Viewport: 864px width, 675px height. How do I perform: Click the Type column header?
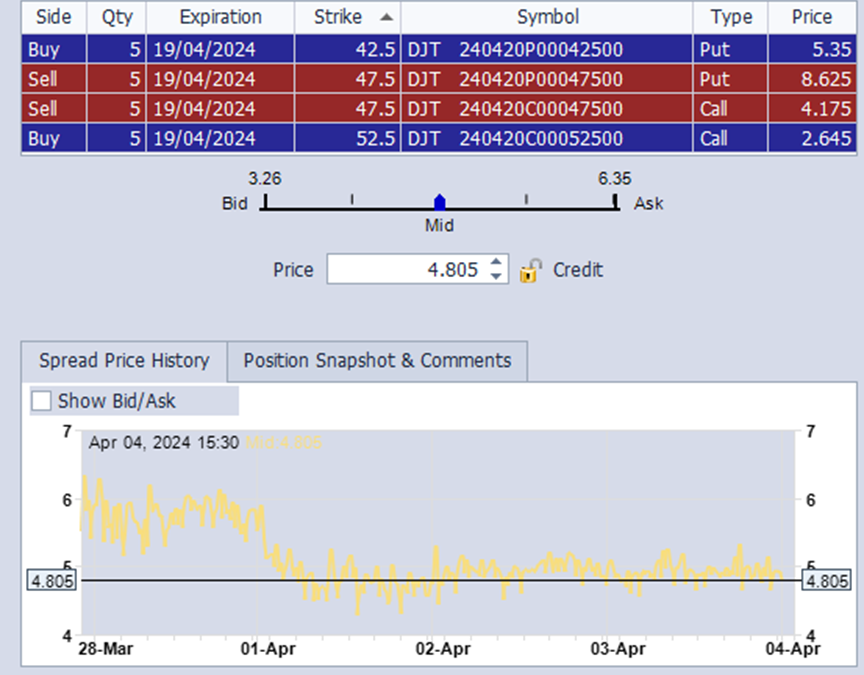730,17
